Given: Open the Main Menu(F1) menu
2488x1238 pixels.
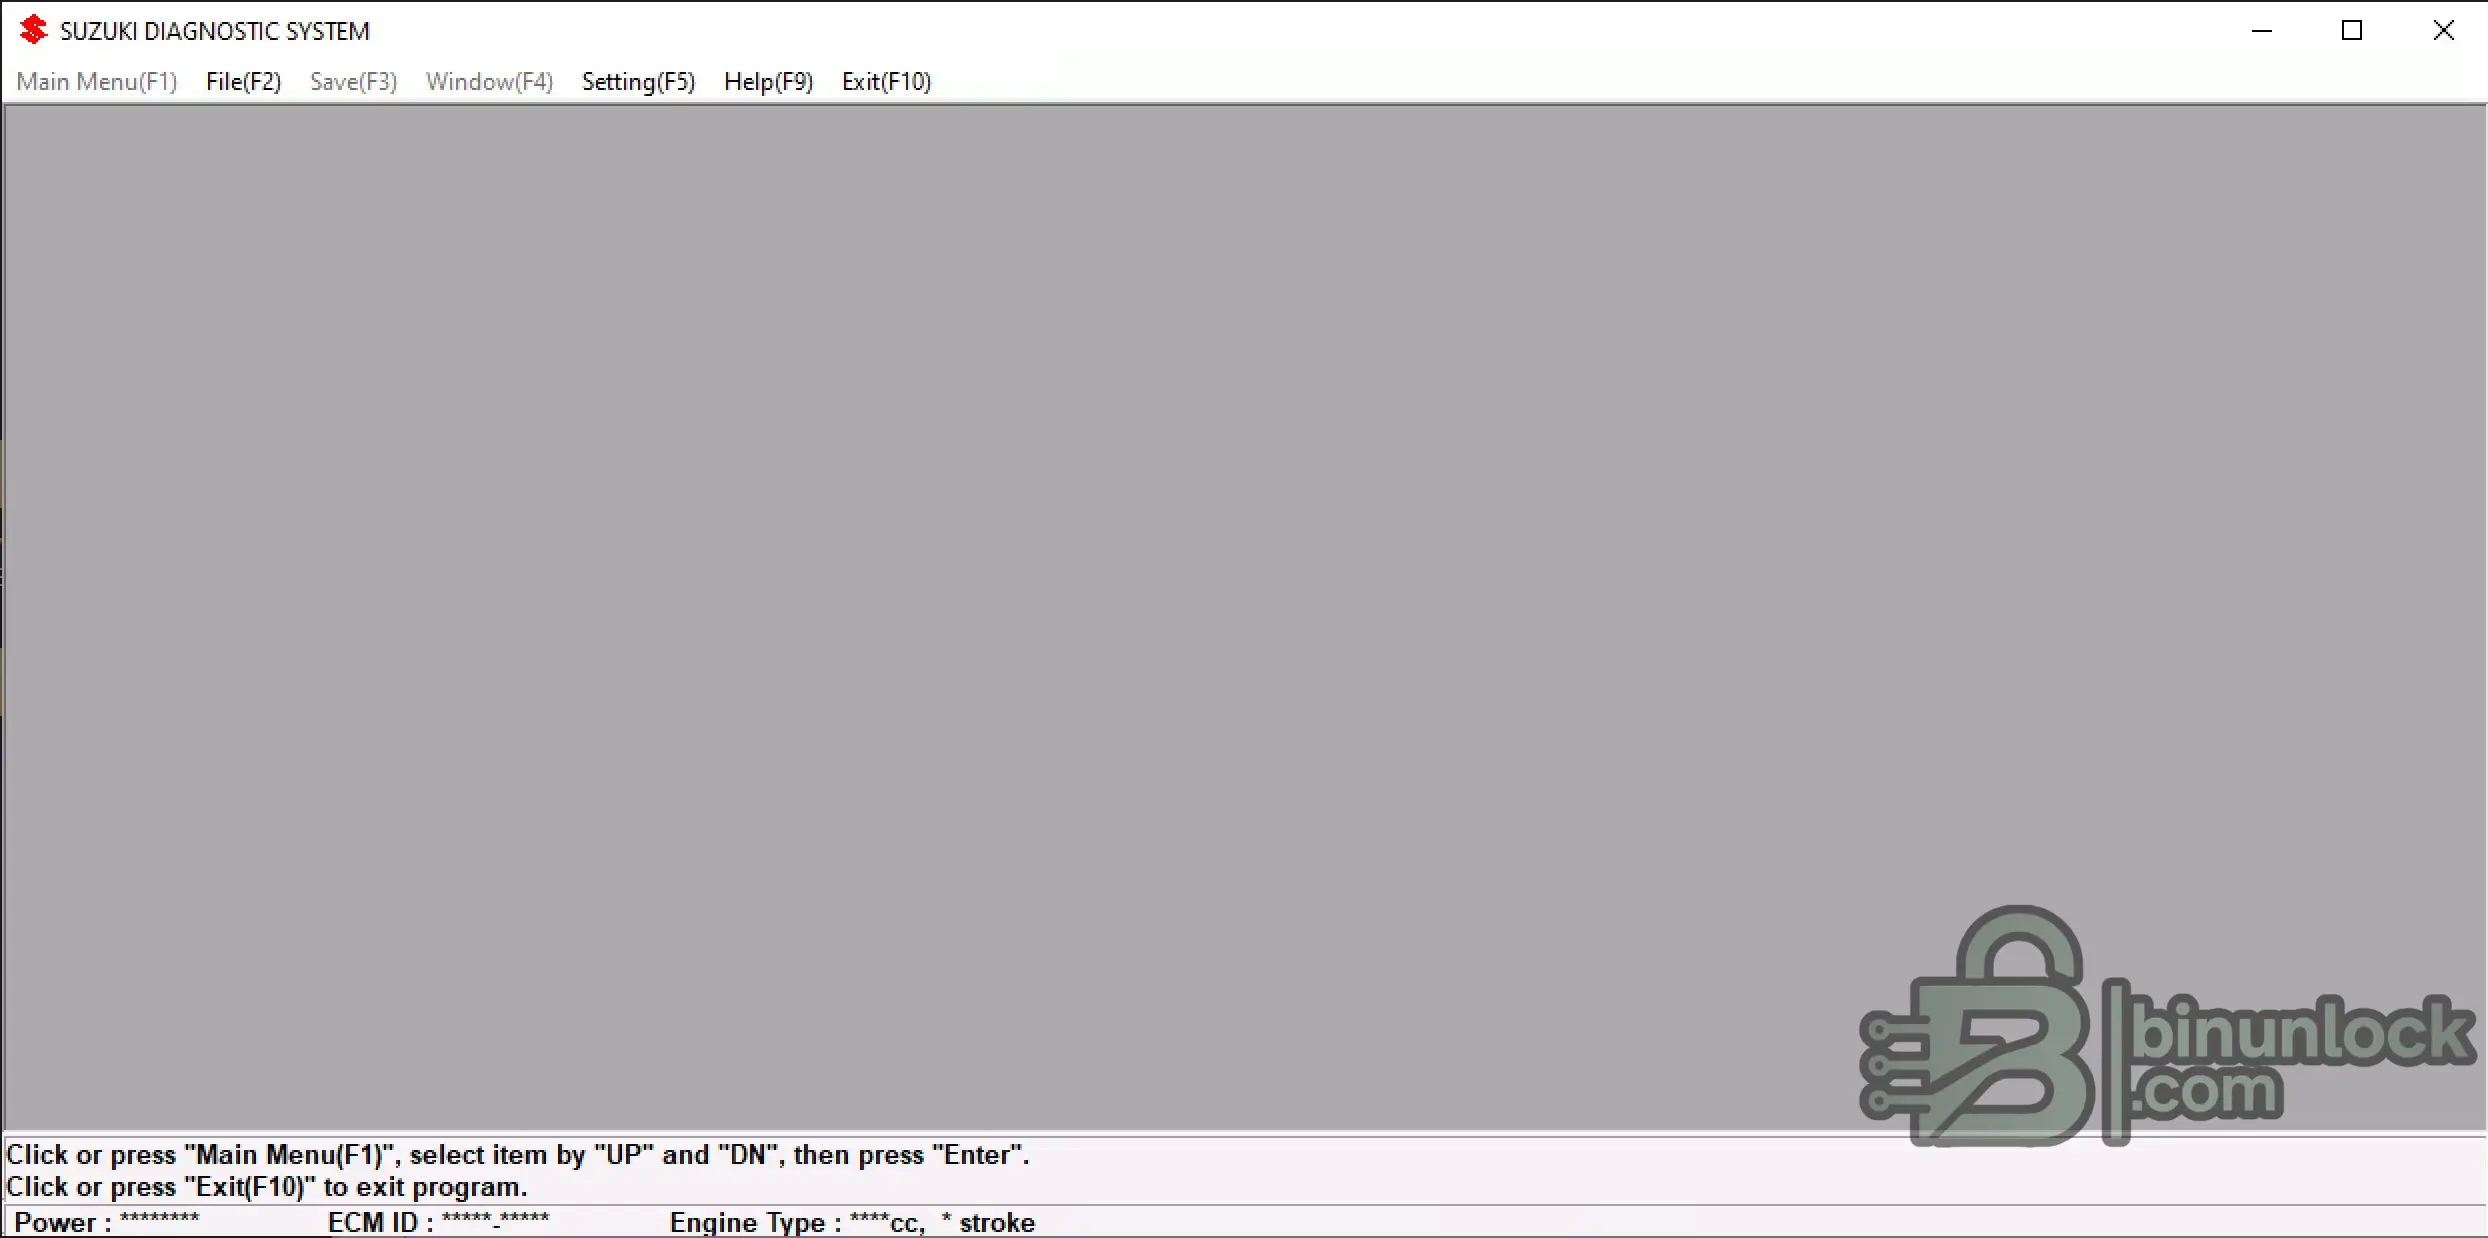Looking at the screenshot, I should 97,82.
